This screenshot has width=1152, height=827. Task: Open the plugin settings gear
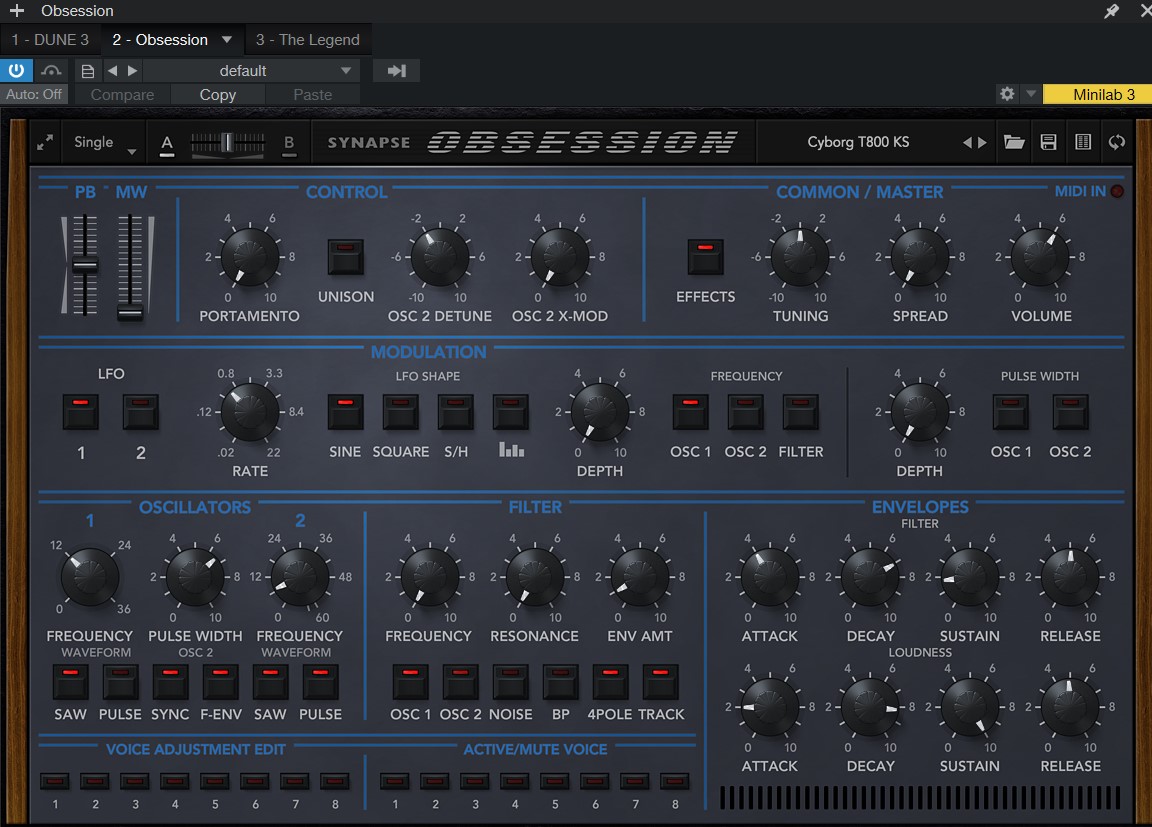pyautogui.click(x=1007, y=94)
